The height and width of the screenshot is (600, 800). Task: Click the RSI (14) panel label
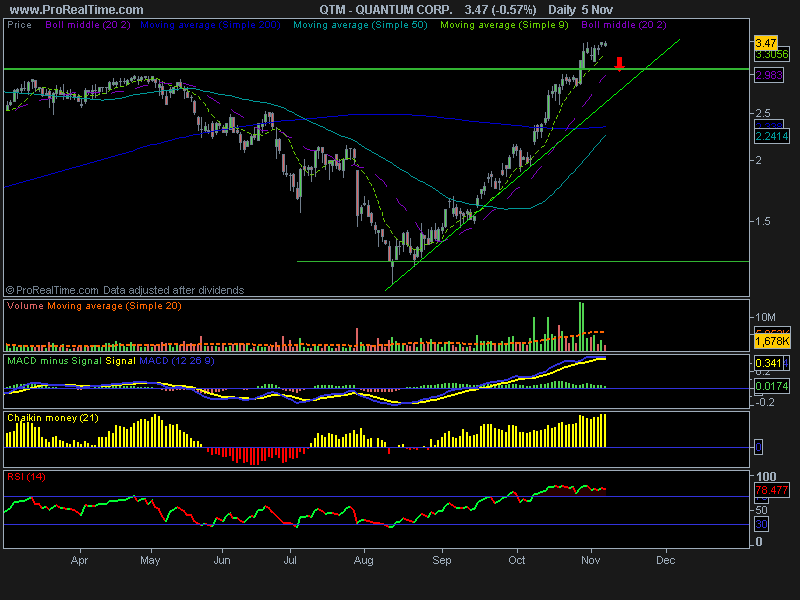(27, 477)
